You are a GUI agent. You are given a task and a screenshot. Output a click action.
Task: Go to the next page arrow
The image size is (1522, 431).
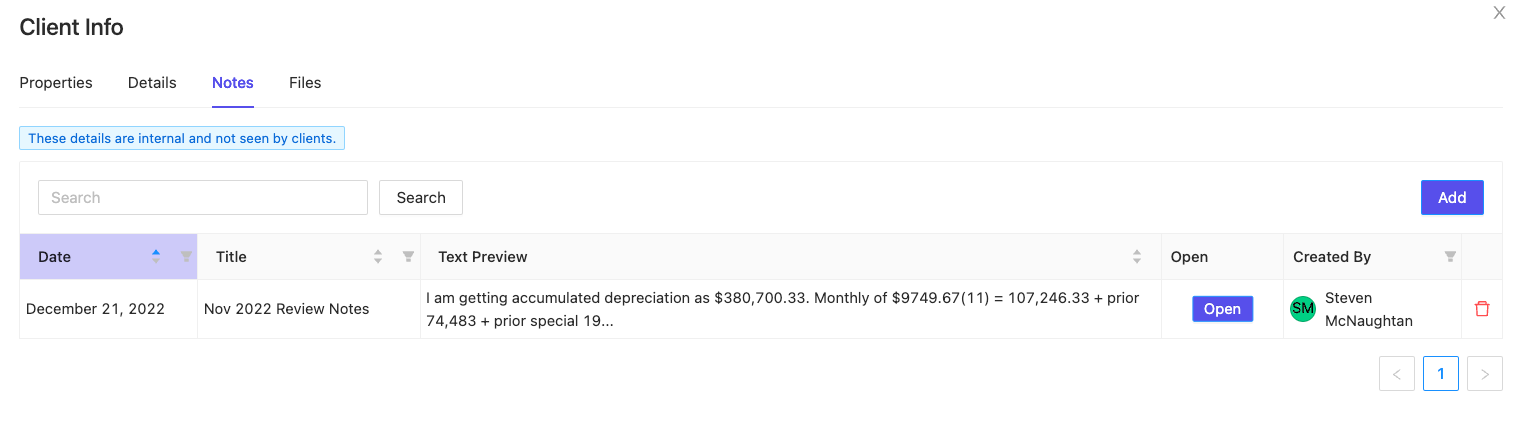pos(1485,374)
